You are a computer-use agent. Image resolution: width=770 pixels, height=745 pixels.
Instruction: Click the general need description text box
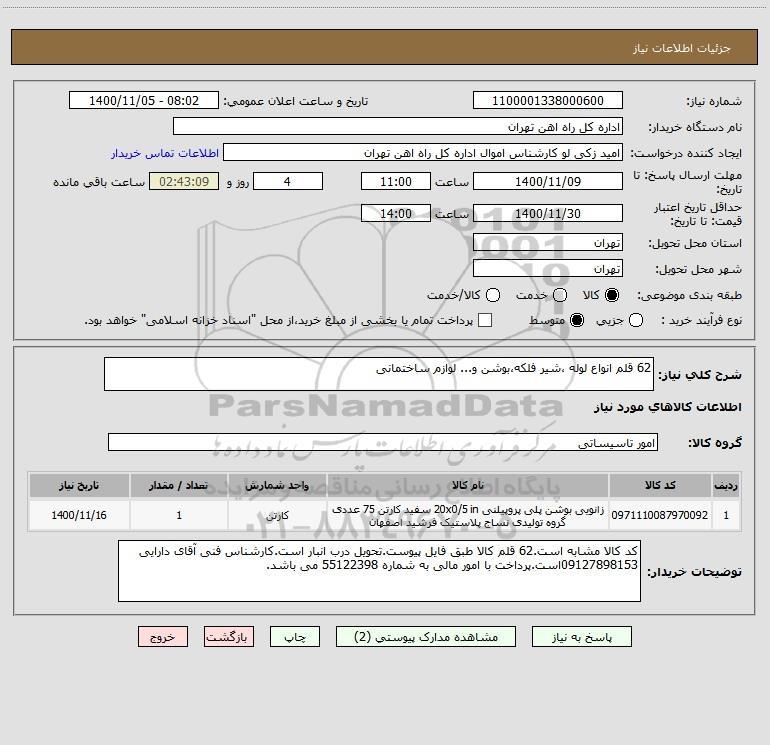[379, 374]
